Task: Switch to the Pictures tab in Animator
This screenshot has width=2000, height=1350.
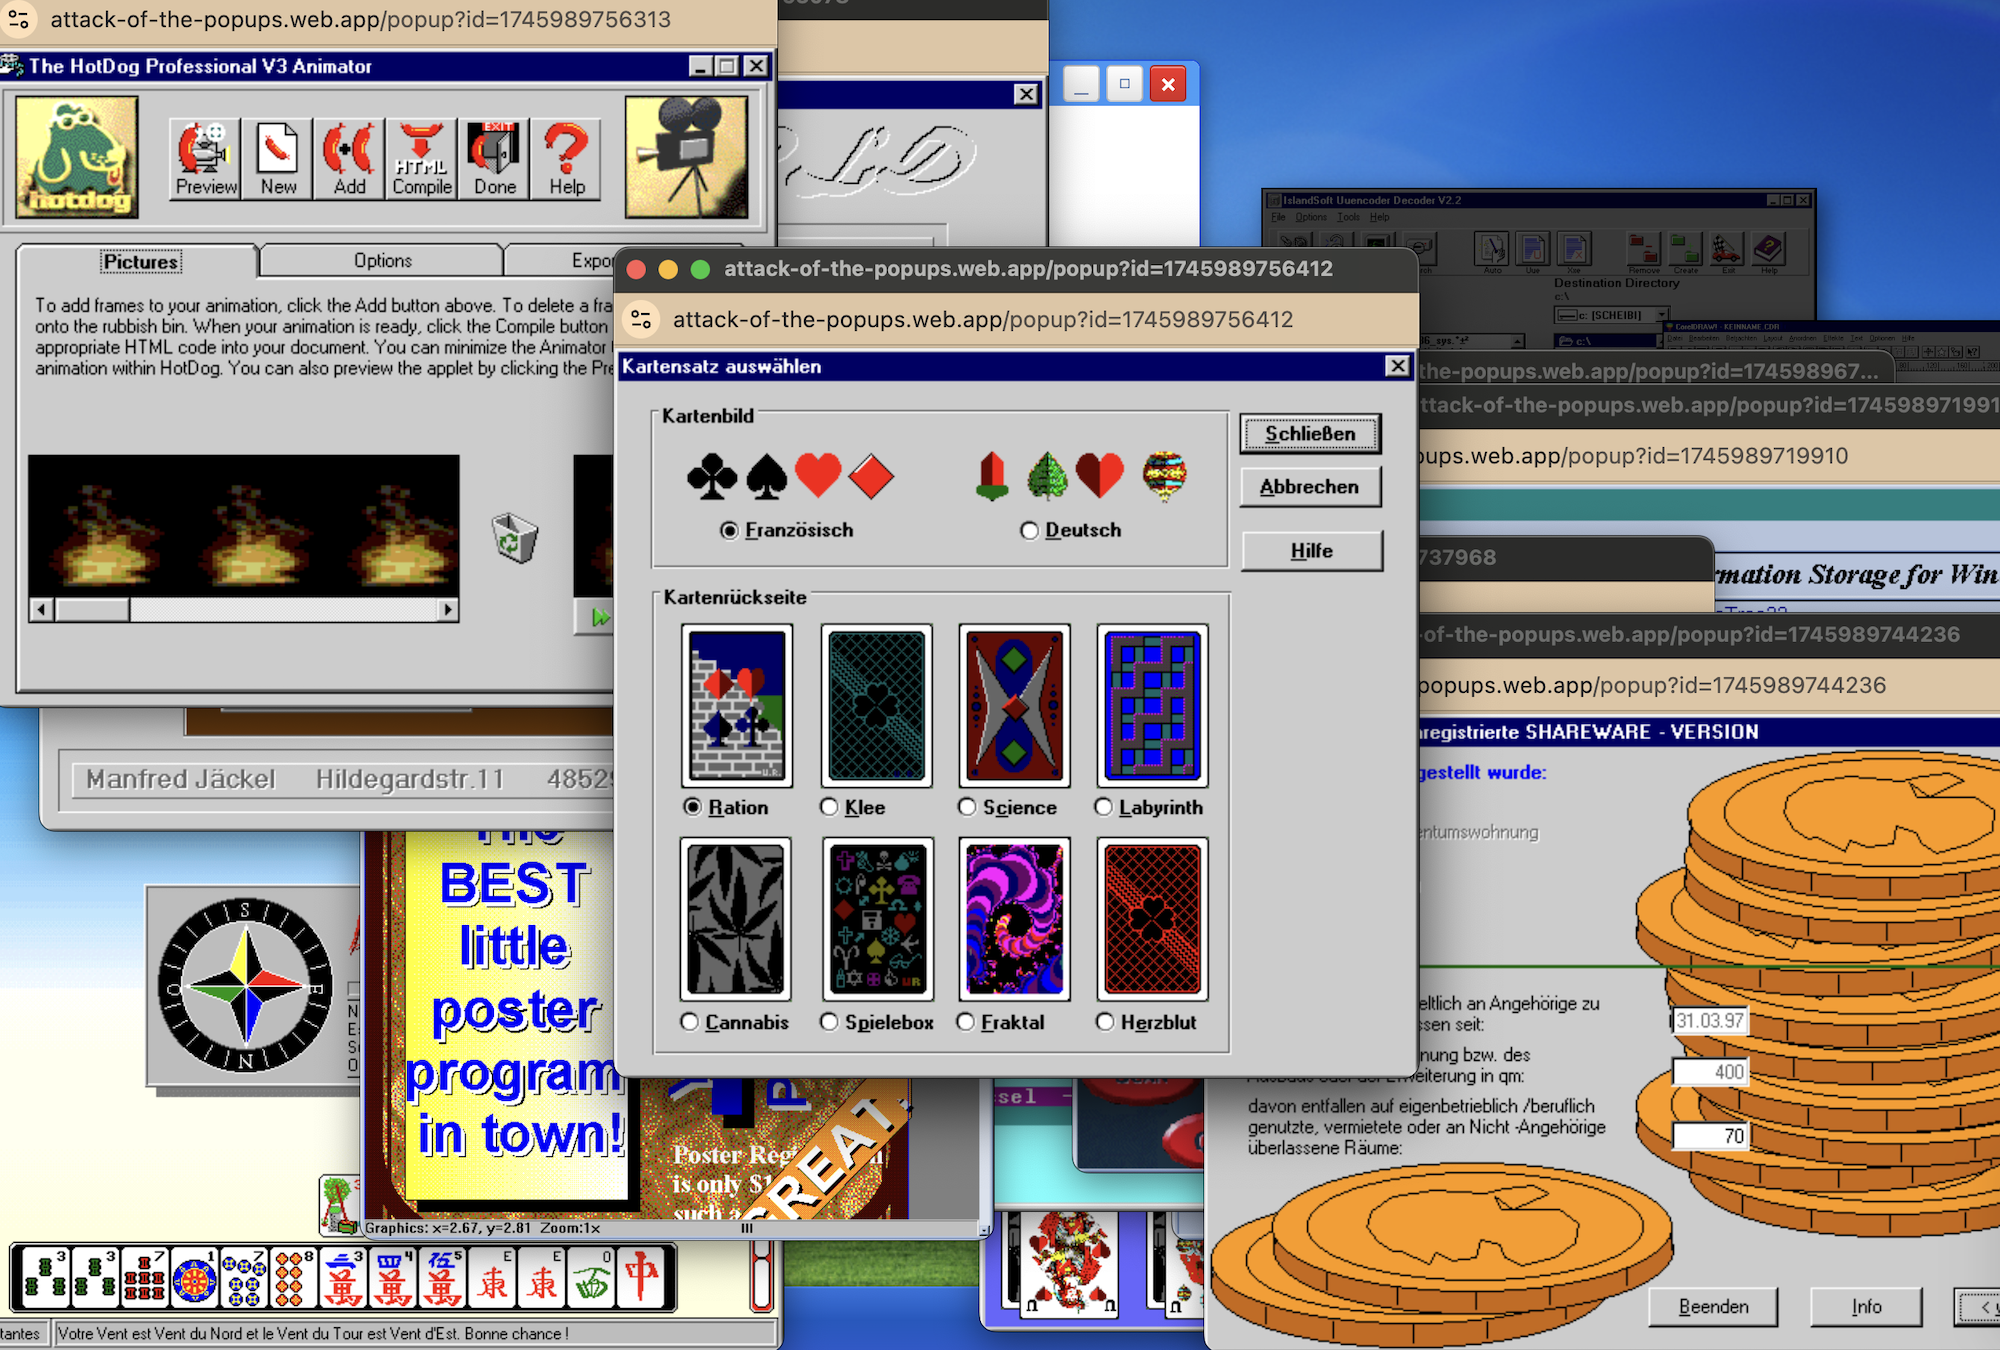Action: point(140,262)
